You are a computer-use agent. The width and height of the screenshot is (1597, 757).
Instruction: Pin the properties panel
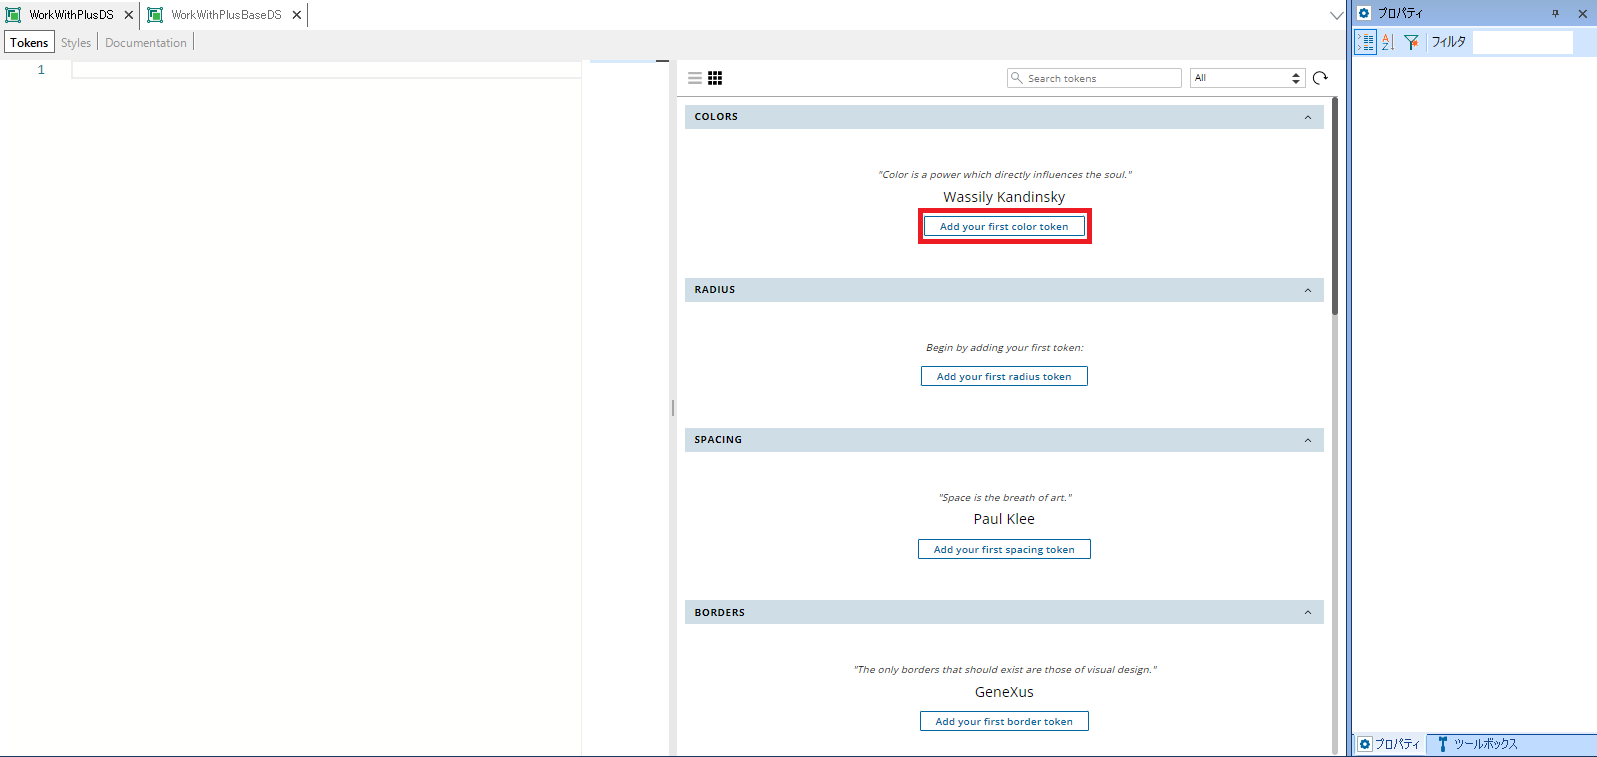1555,14
